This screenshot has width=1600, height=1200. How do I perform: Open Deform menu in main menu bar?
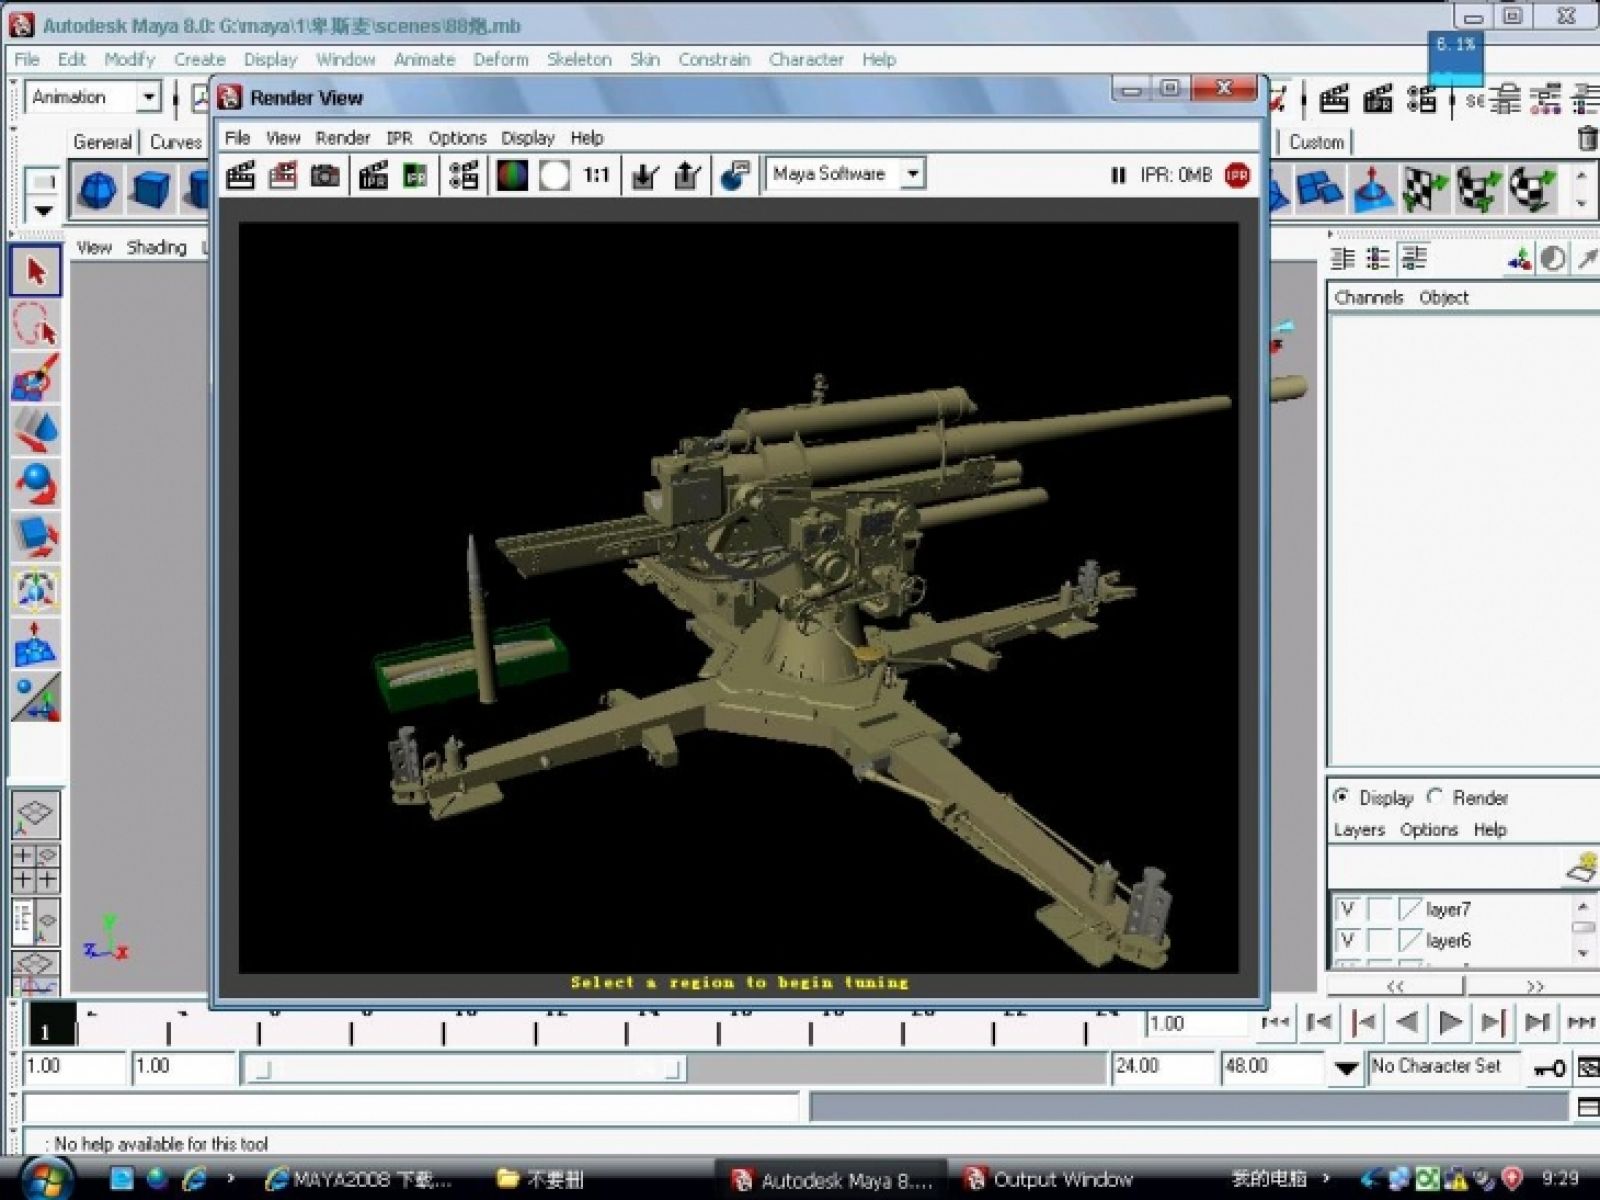pyautogui.click(x=501, y=59)
